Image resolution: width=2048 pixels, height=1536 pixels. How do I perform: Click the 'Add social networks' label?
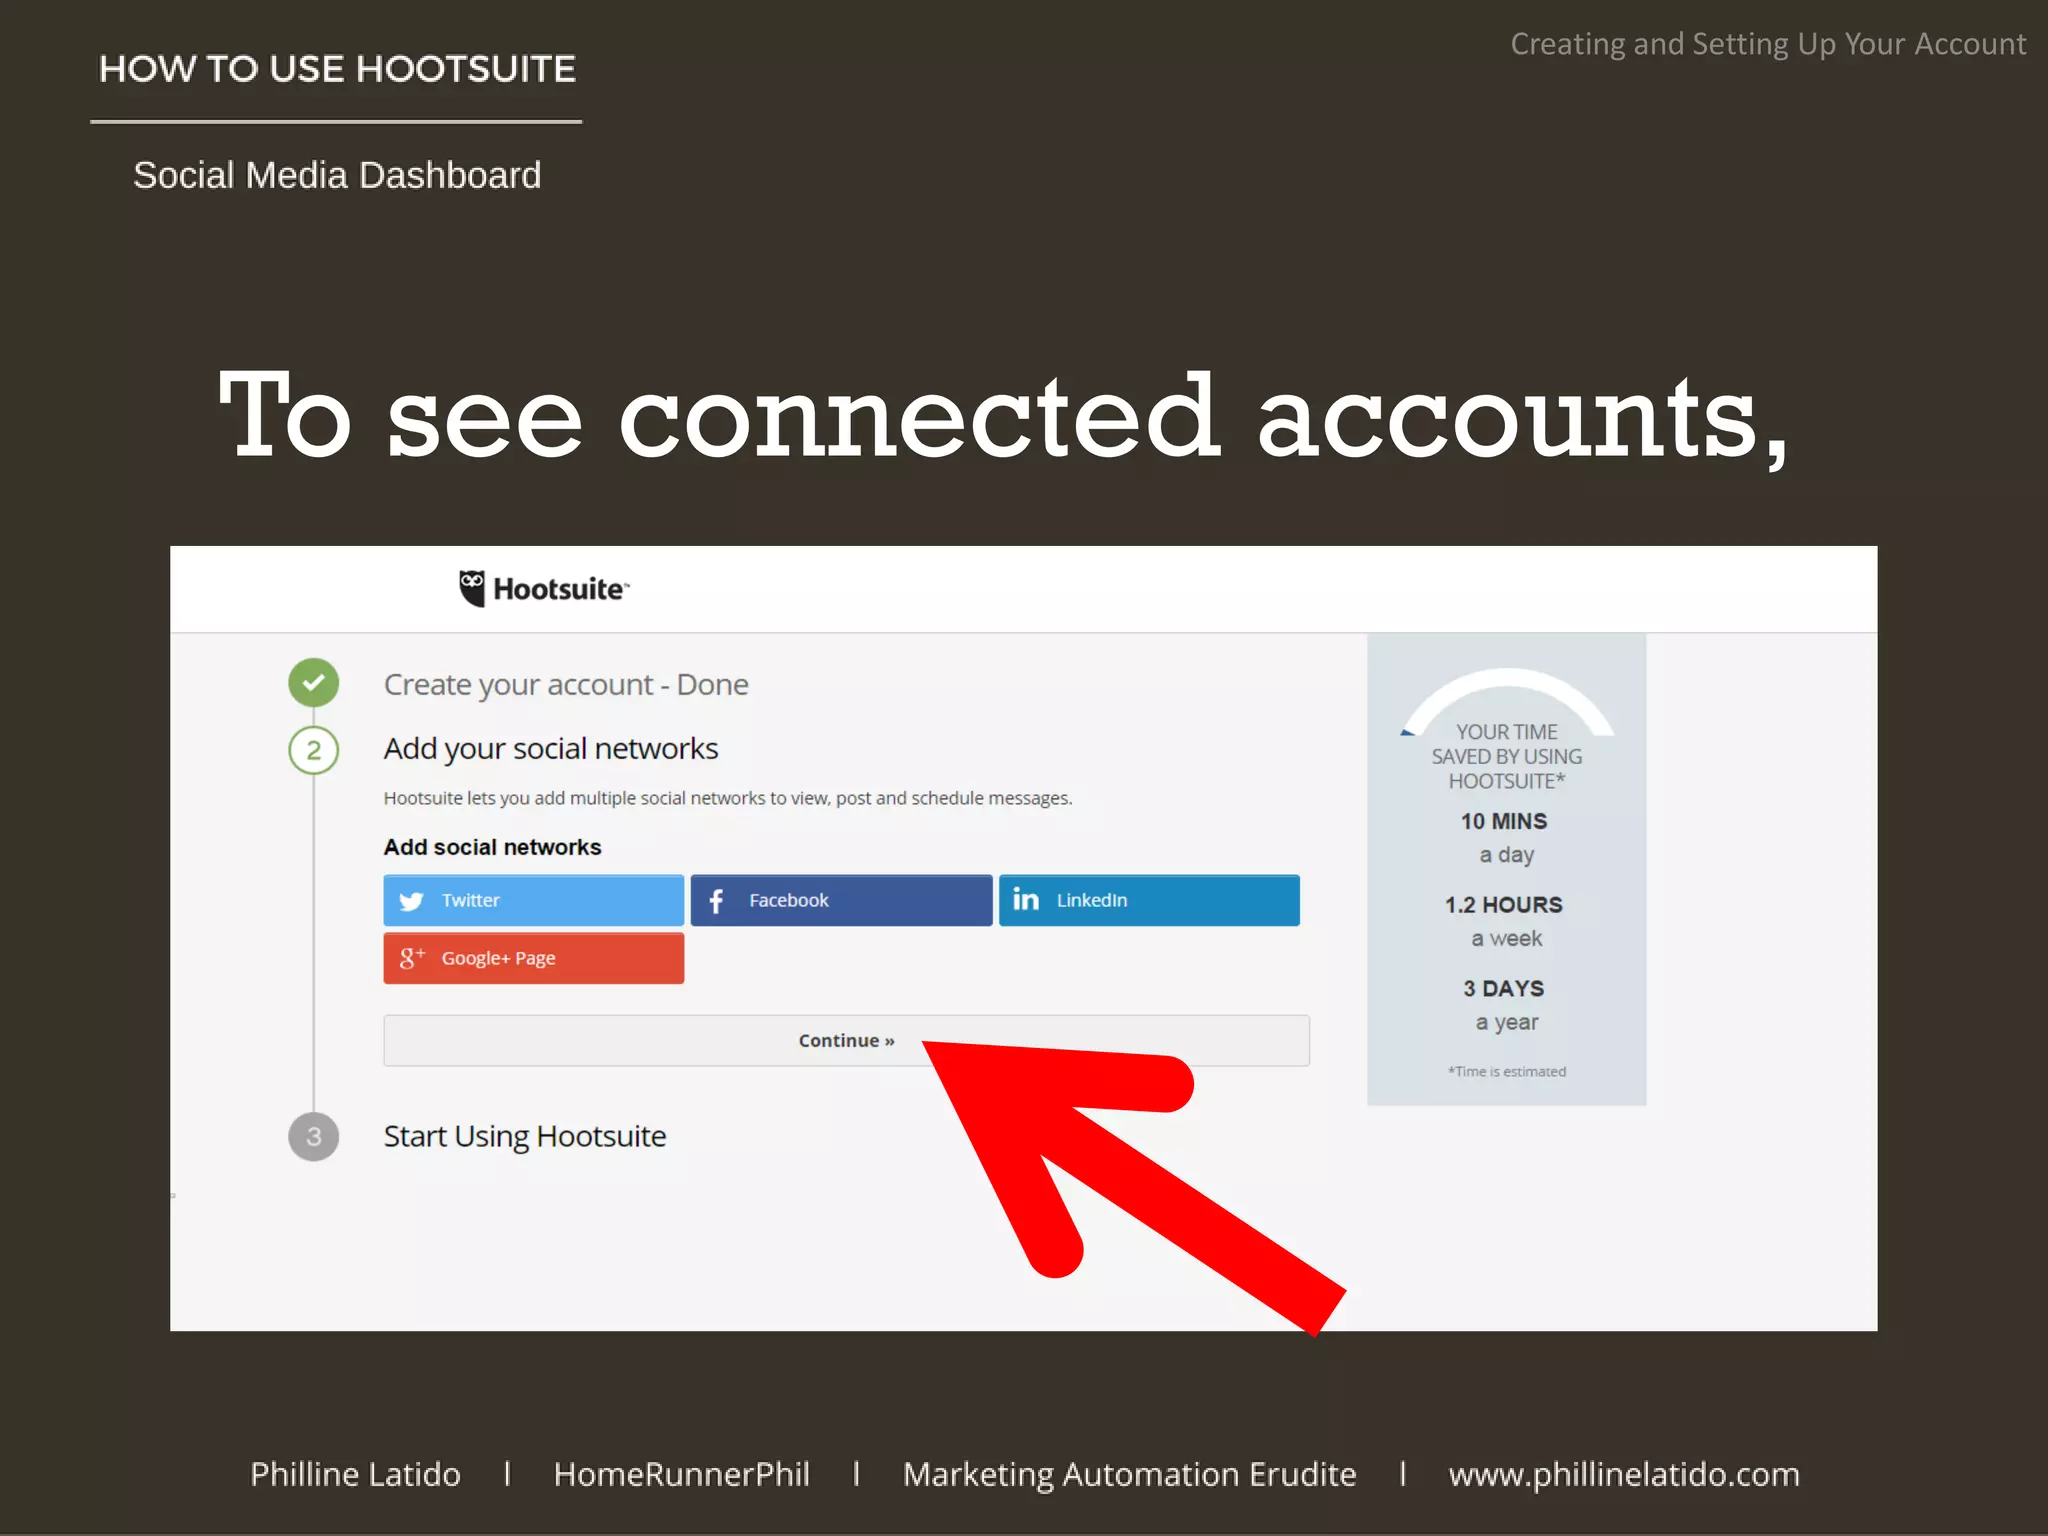(493, 847)
